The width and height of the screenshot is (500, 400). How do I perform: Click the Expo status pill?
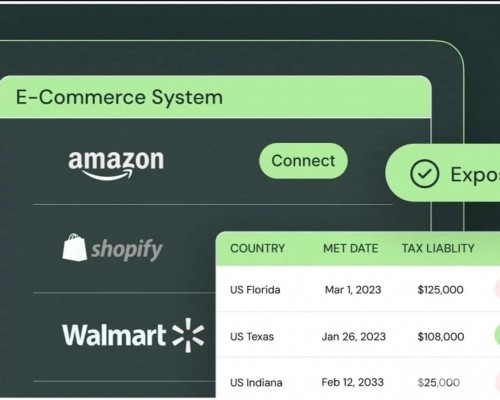443,173
